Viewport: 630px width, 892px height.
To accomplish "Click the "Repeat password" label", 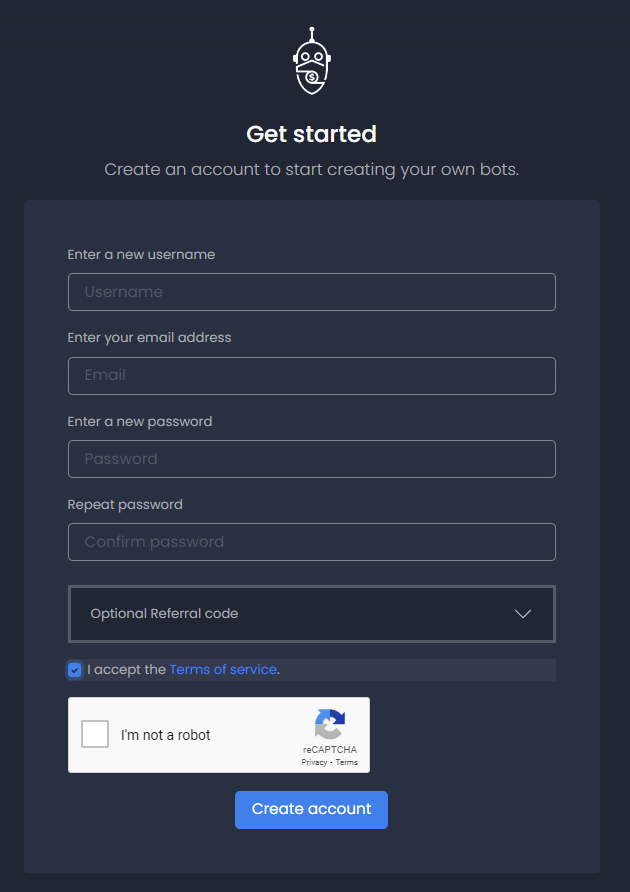I will tap(125, 505).
